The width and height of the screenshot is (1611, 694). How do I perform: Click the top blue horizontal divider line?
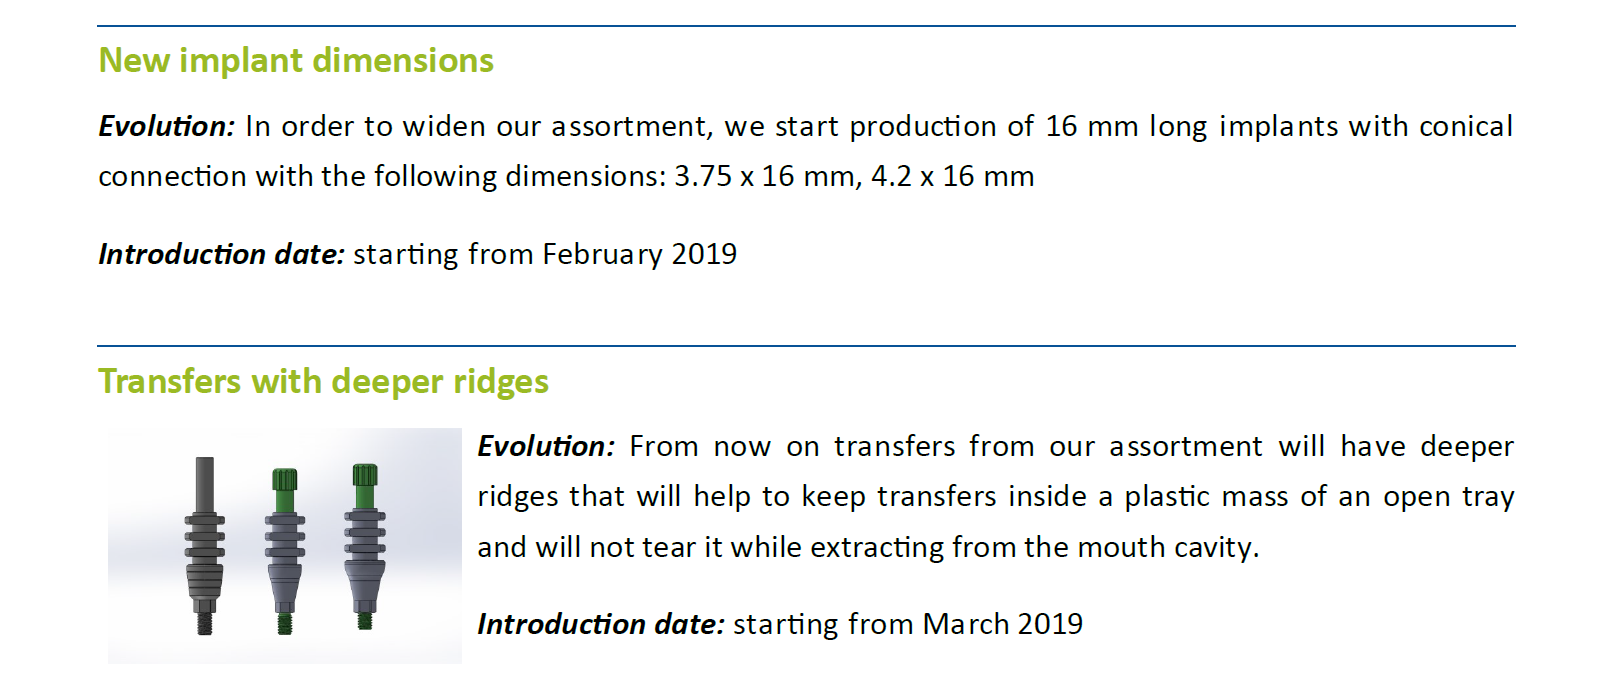(806, 26)
